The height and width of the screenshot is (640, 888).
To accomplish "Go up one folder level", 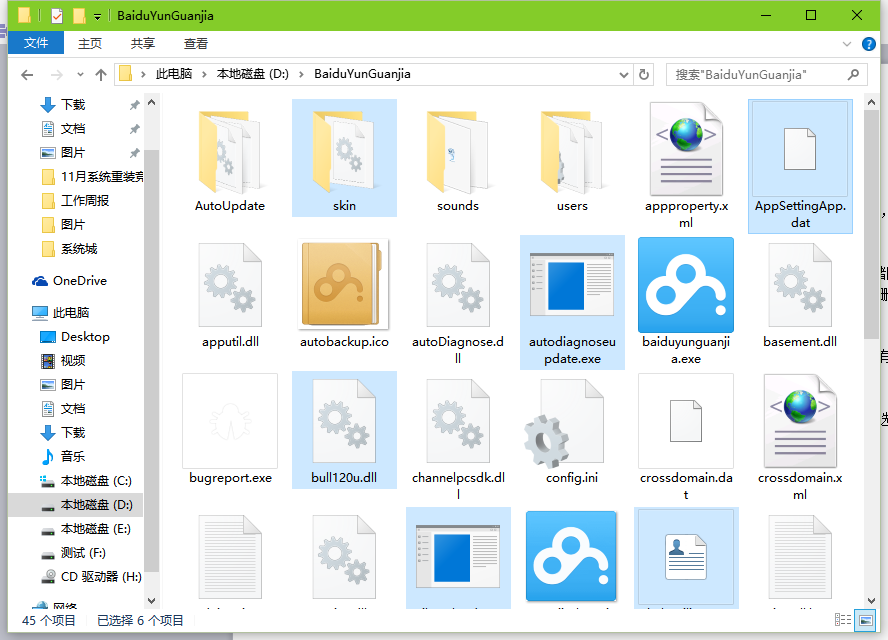I will tap(101, 74).
